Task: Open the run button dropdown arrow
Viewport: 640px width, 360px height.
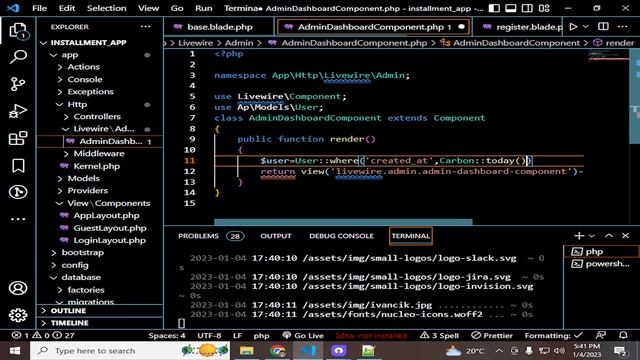Action: (x=586, y=27)
